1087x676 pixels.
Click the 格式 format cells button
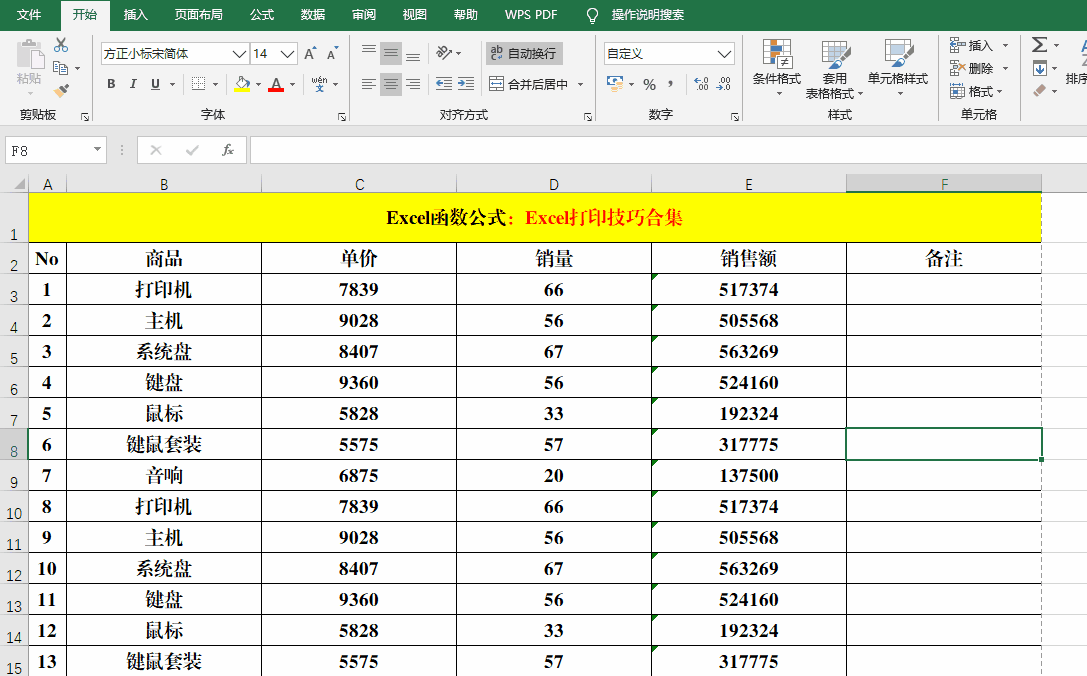click(971, 91)
